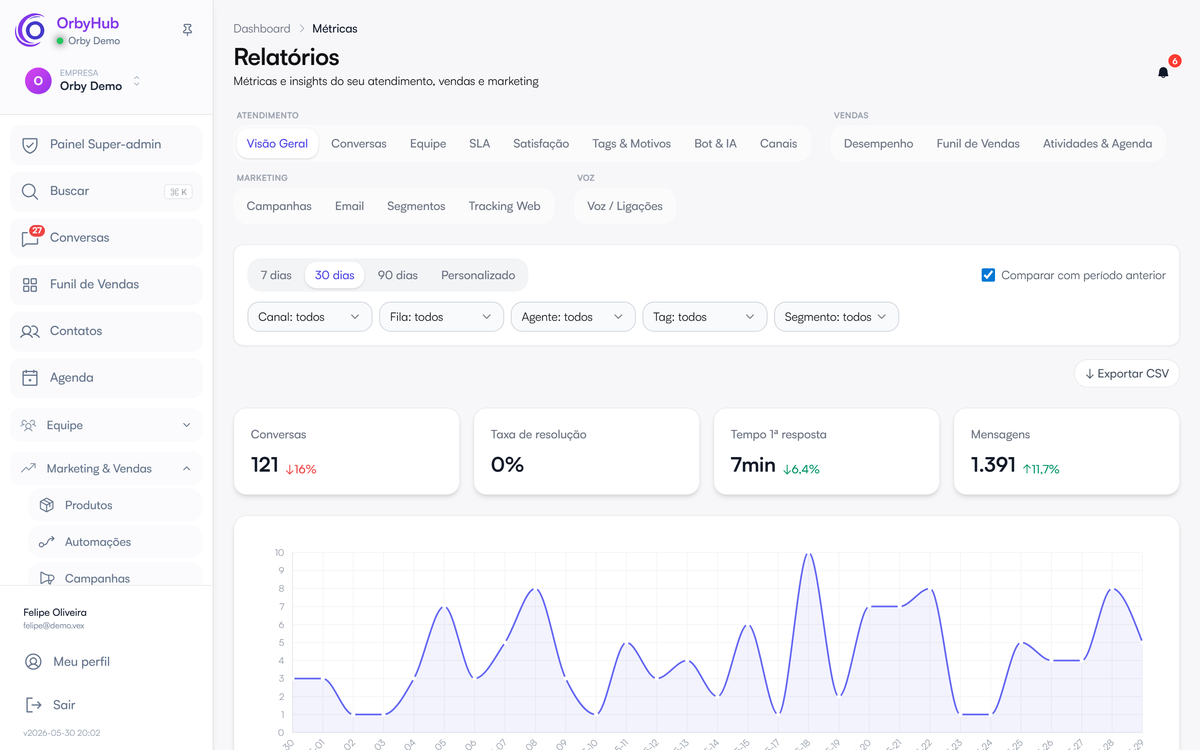The height and width of the screenshot is (750, 1200).
Task: Open the Segmento: todos dropdown
Action: (x=836, y=317)
